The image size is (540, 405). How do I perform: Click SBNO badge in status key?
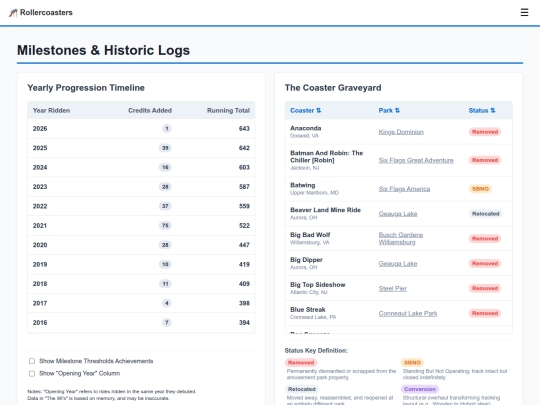click(412, 363)
